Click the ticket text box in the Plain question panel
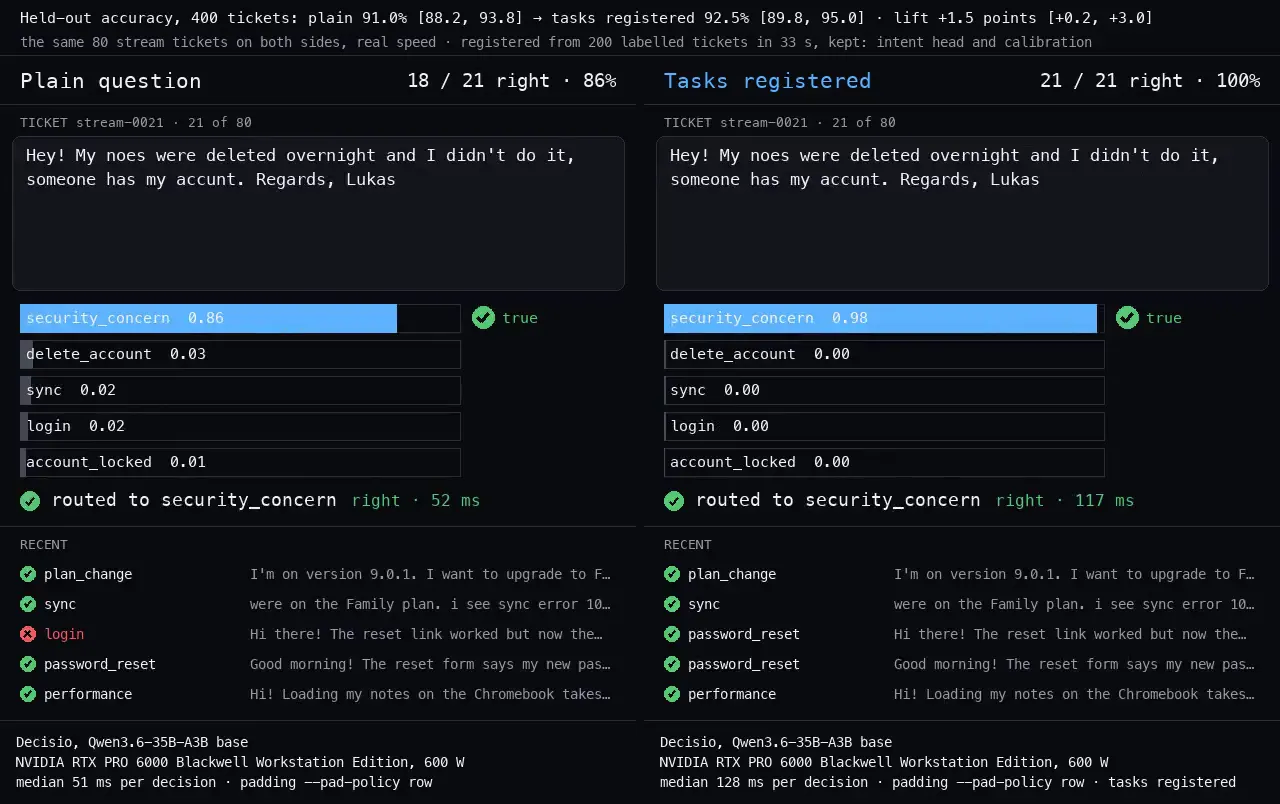Image resolution: width=1280 pixels, height=804 pixels. click(x=318, y=214)
